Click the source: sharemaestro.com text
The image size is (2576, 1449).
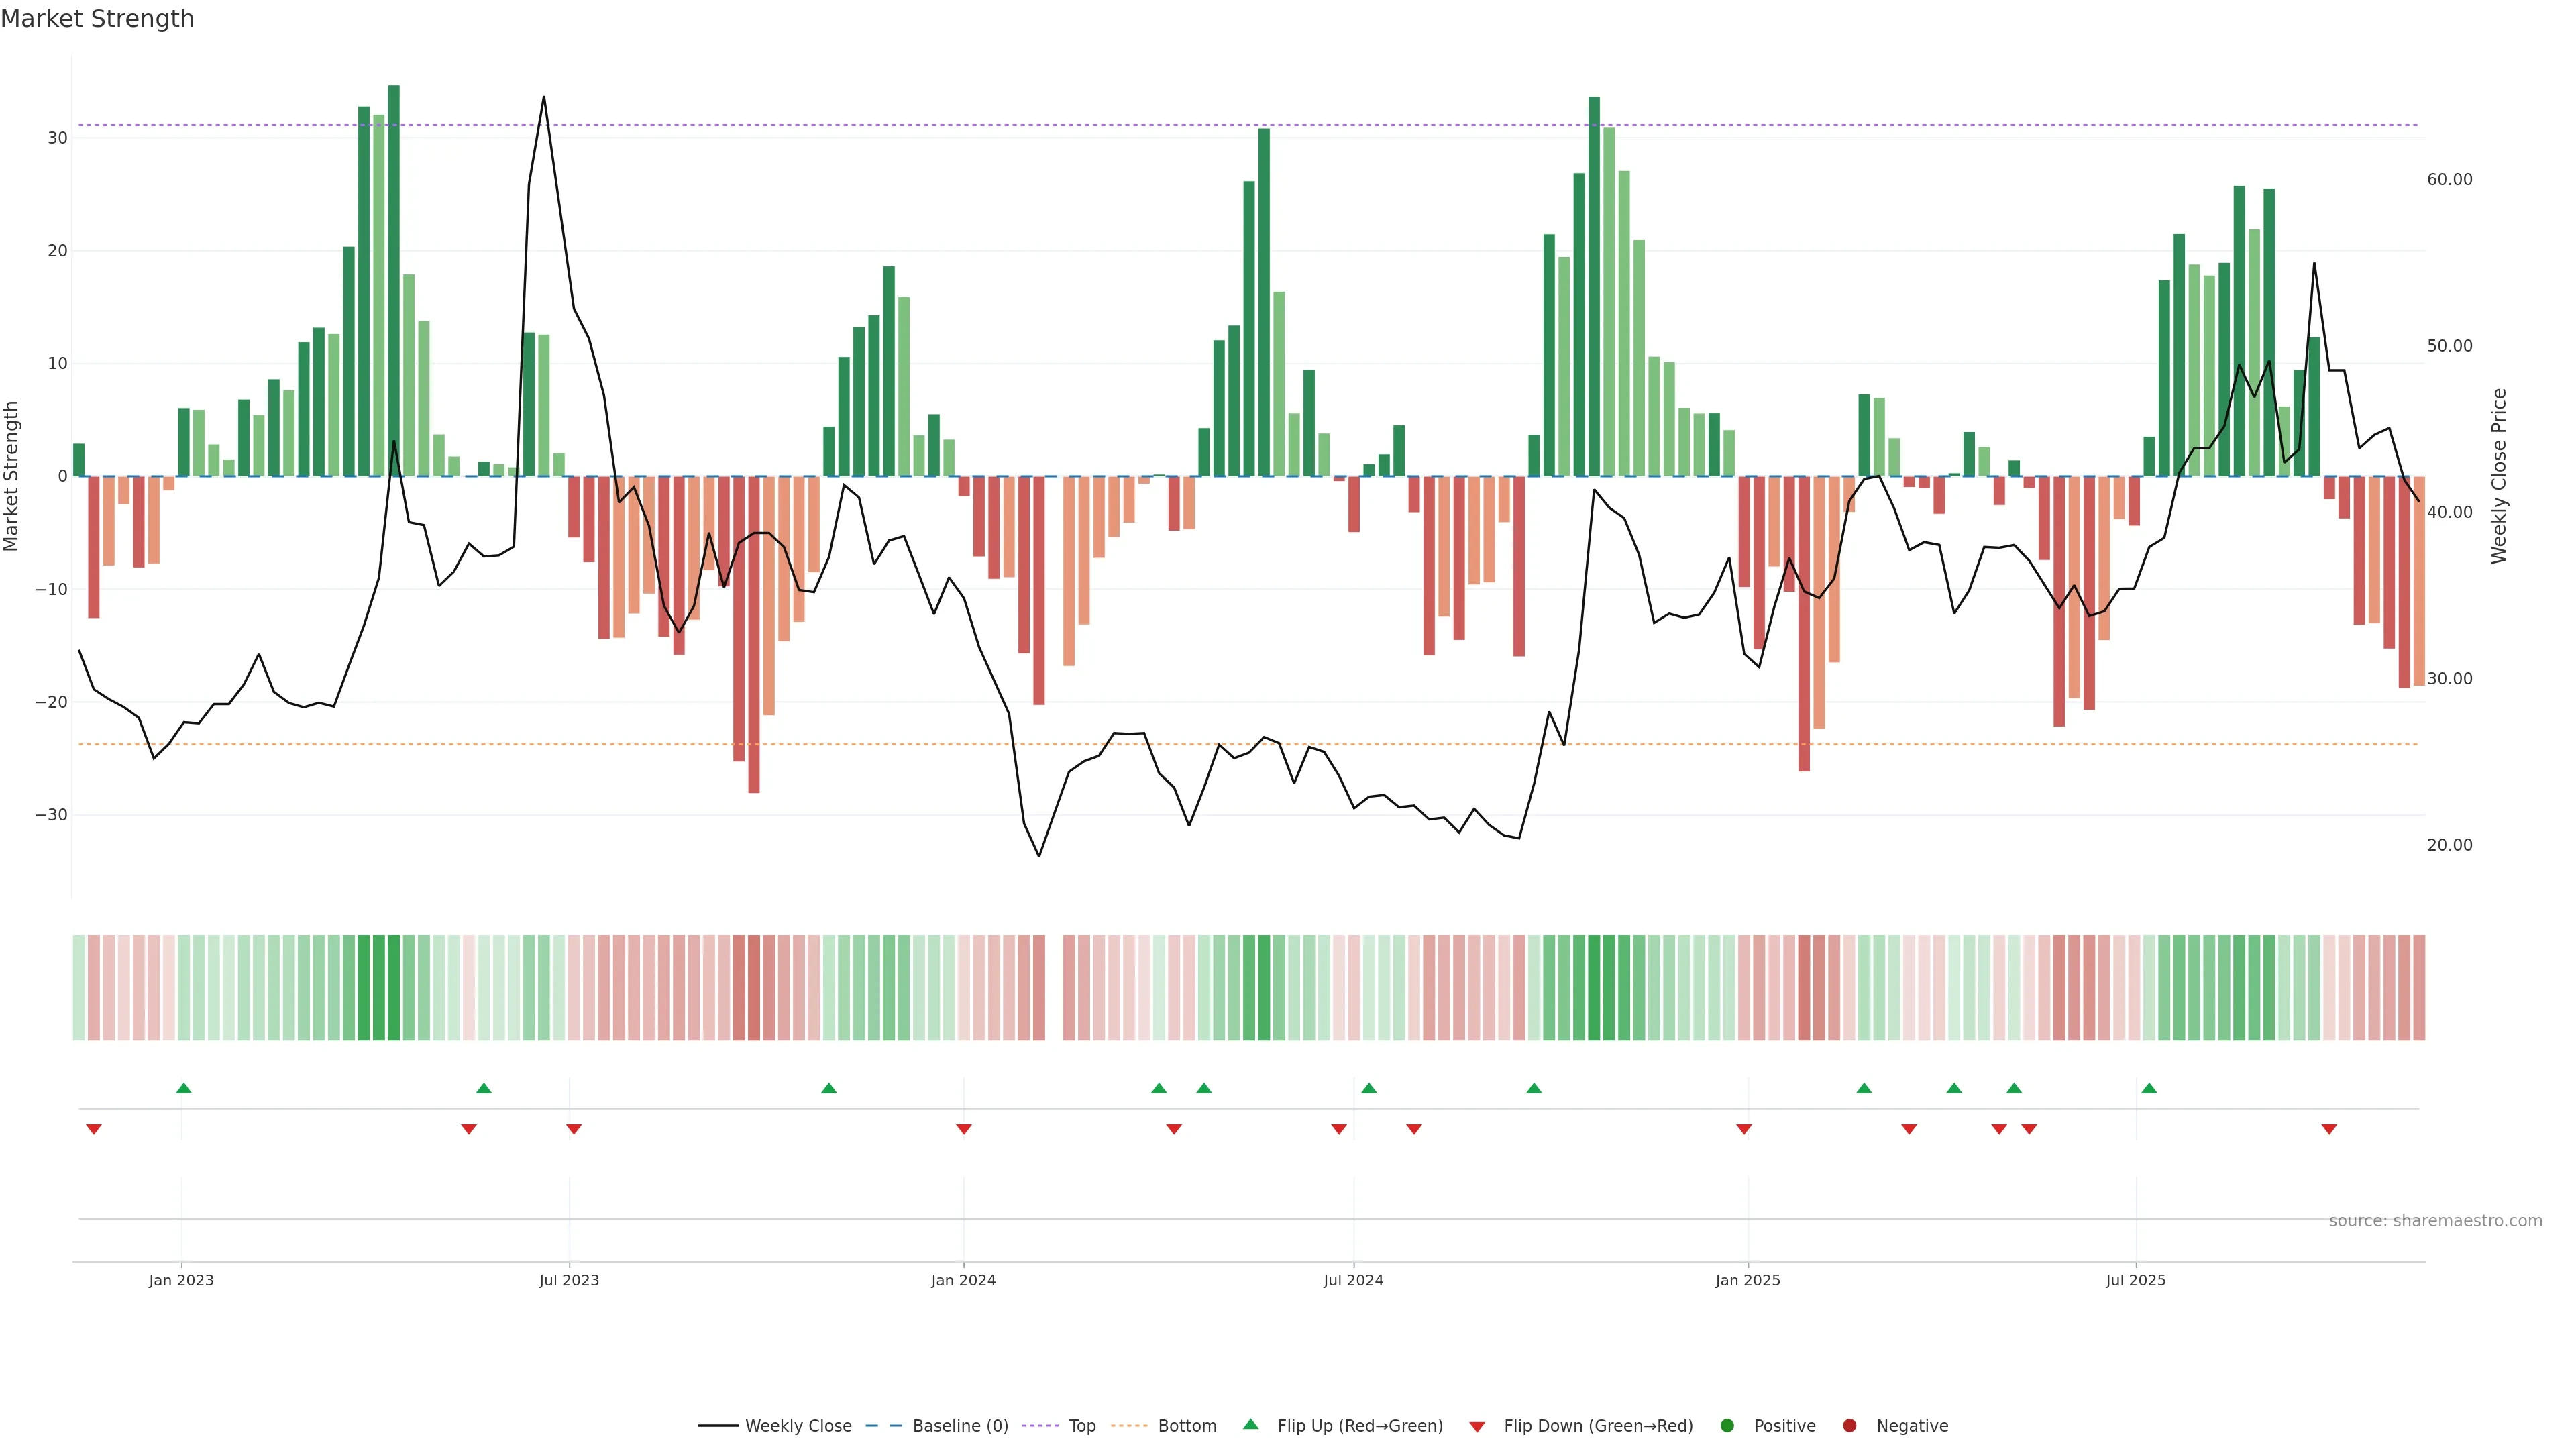[x=2435, y=1221]
